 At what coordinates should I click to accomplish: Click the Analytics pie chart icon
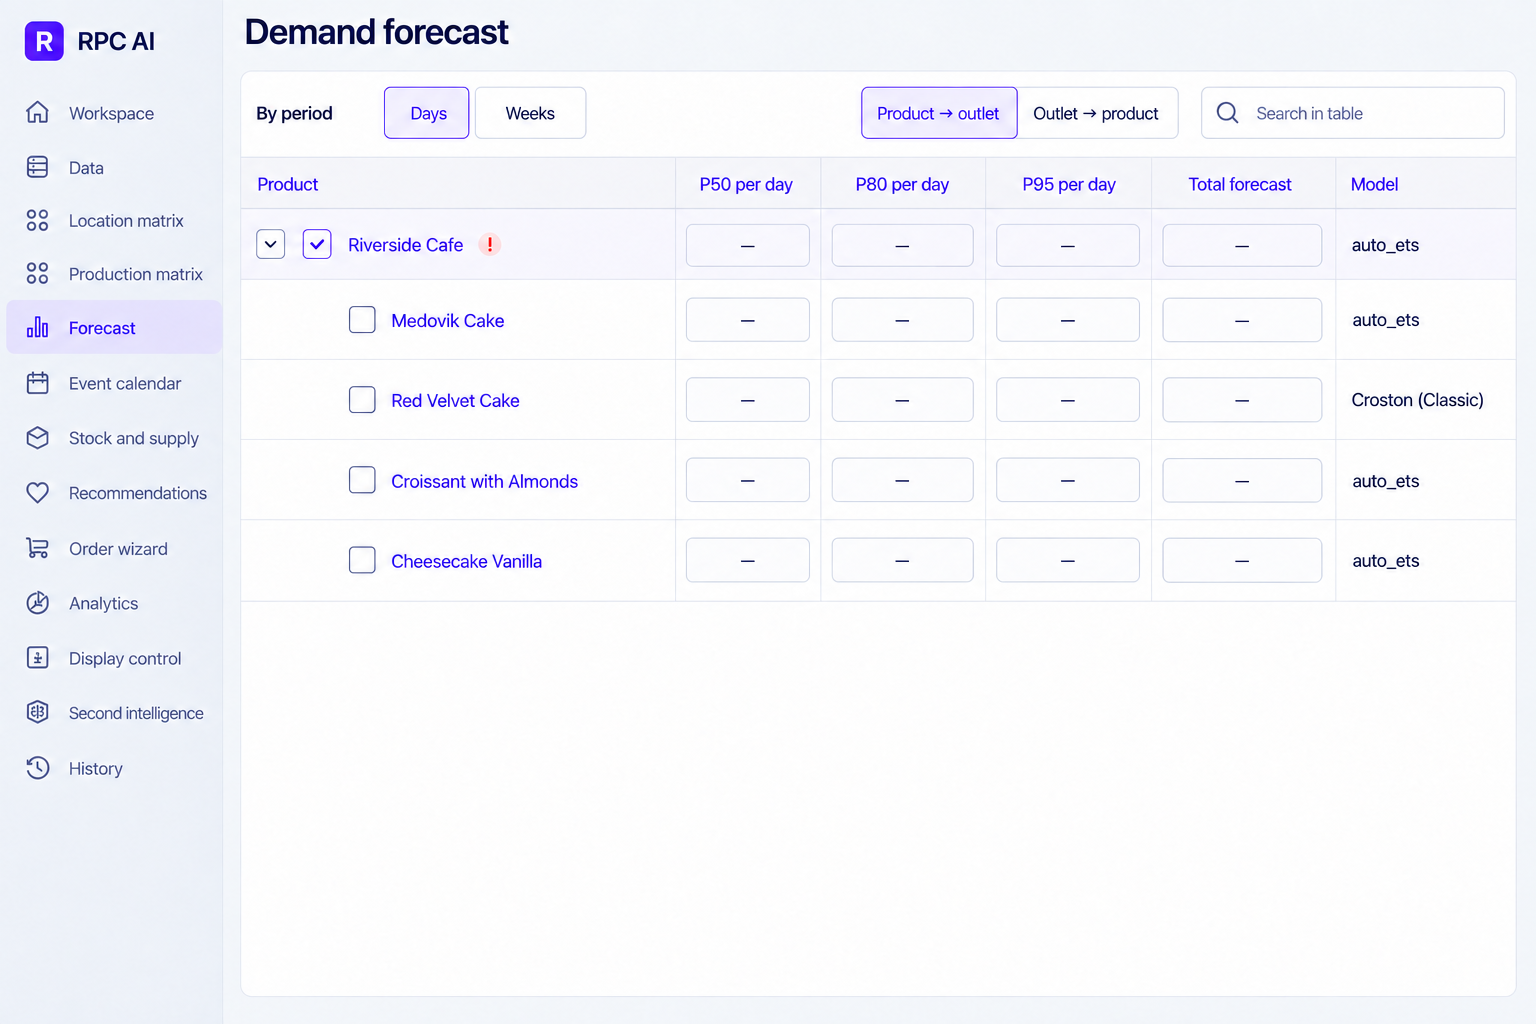pos(37,603)
